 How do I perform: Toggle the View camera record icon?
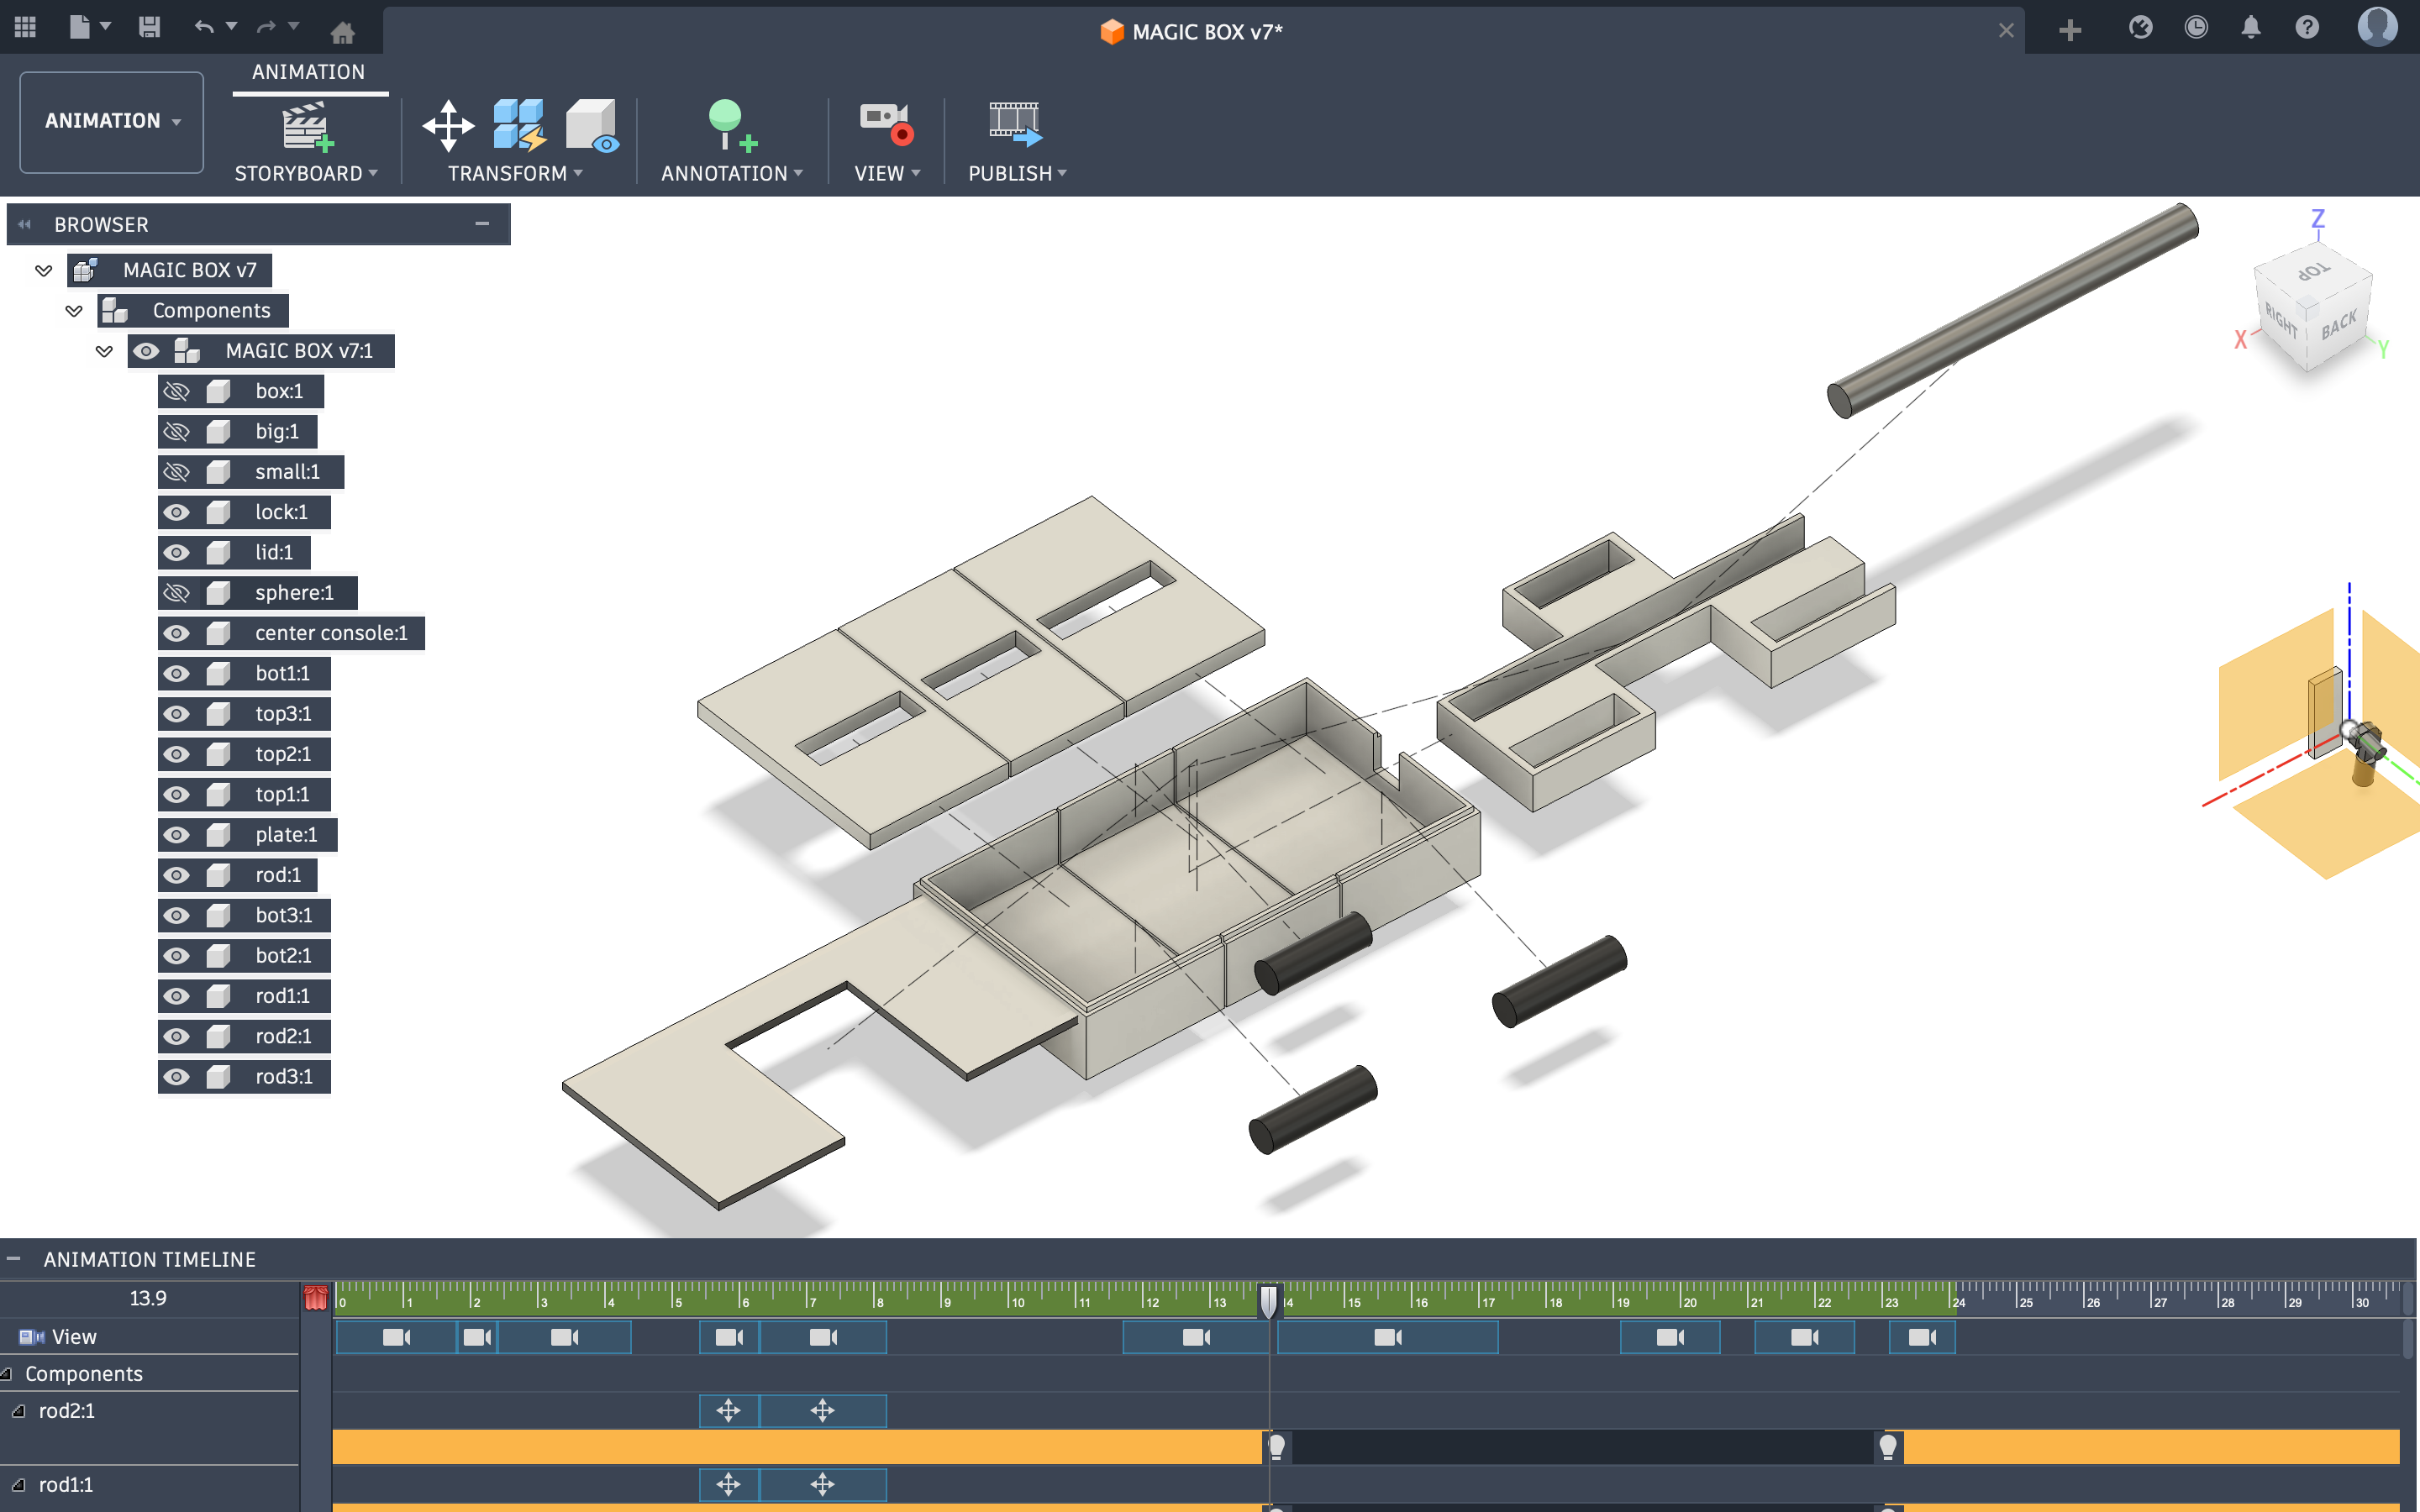coord(886,124)
